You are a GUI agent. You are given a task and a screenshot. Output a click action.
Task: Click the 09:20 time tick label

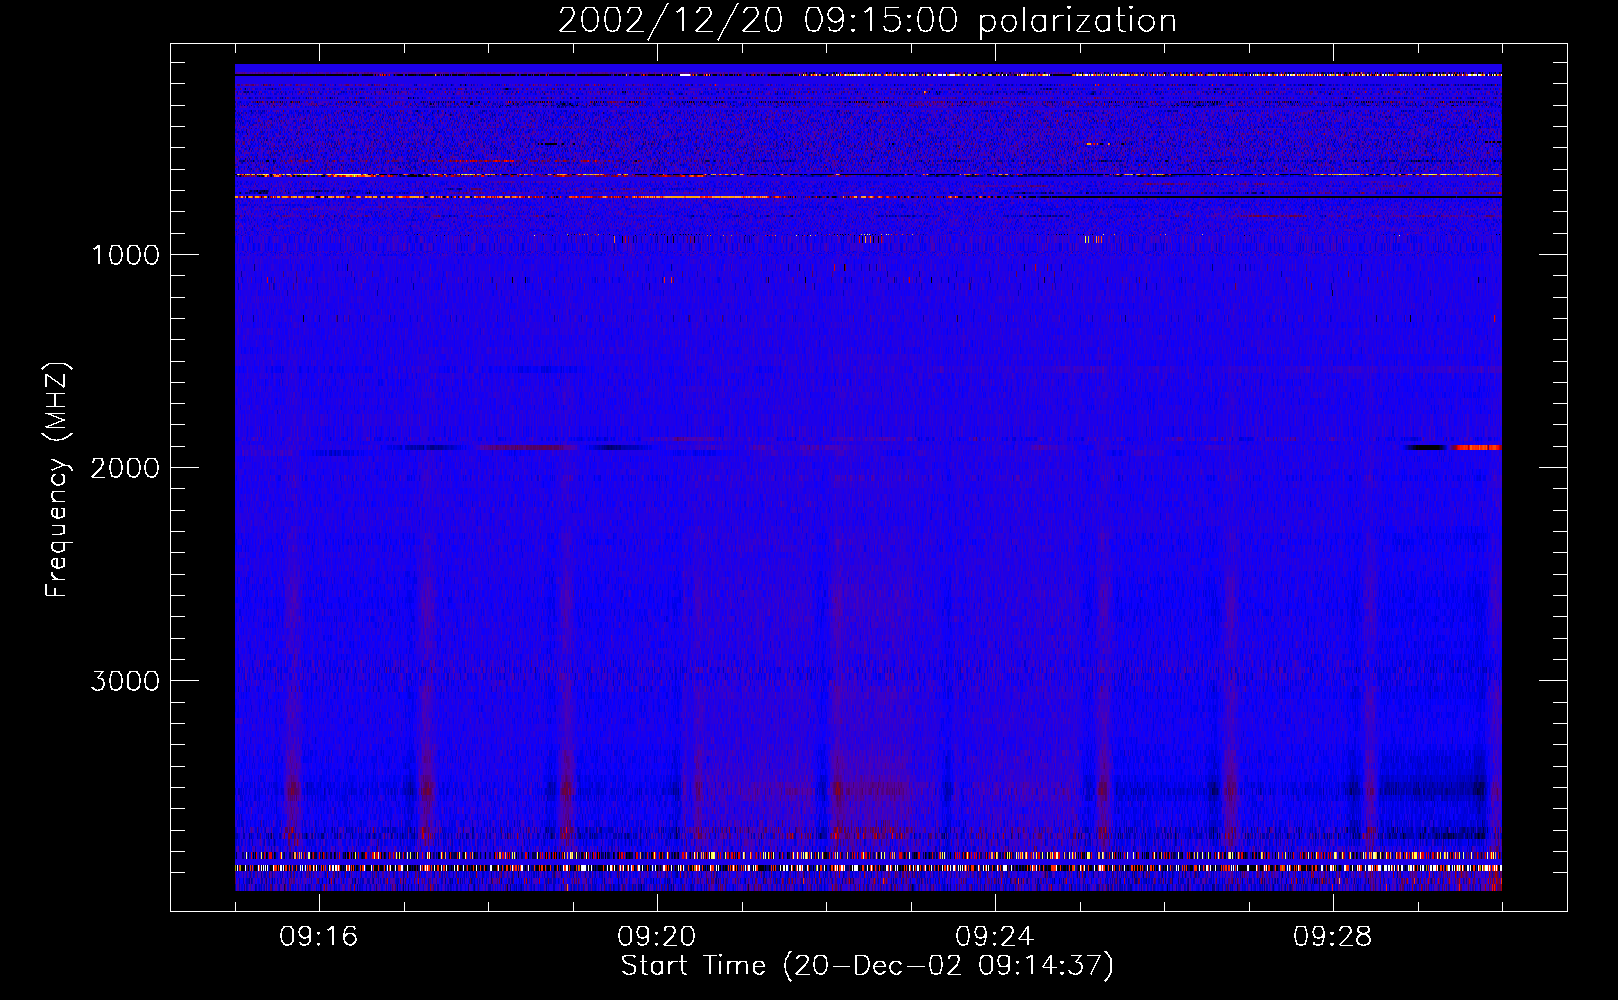[x=657, y=937]
